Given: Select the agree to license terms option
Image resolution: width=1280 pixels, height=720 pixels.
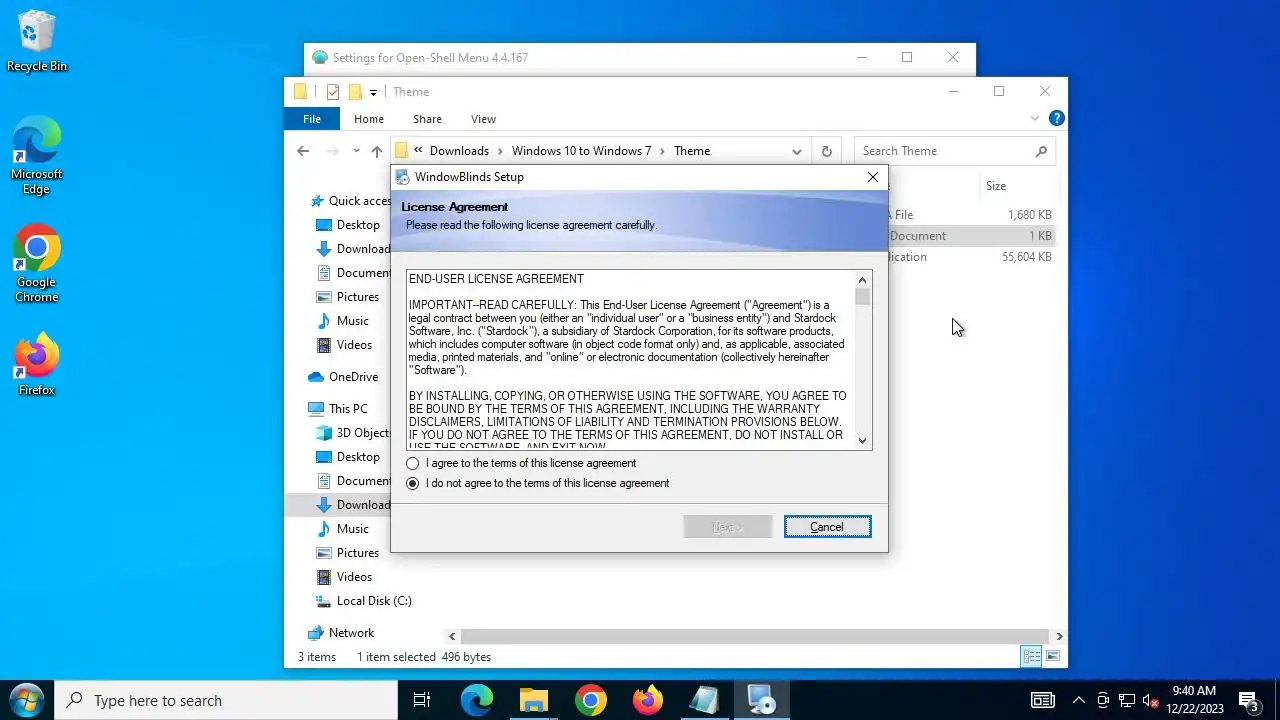Looking at the screenshot, I should pos(413,464).
